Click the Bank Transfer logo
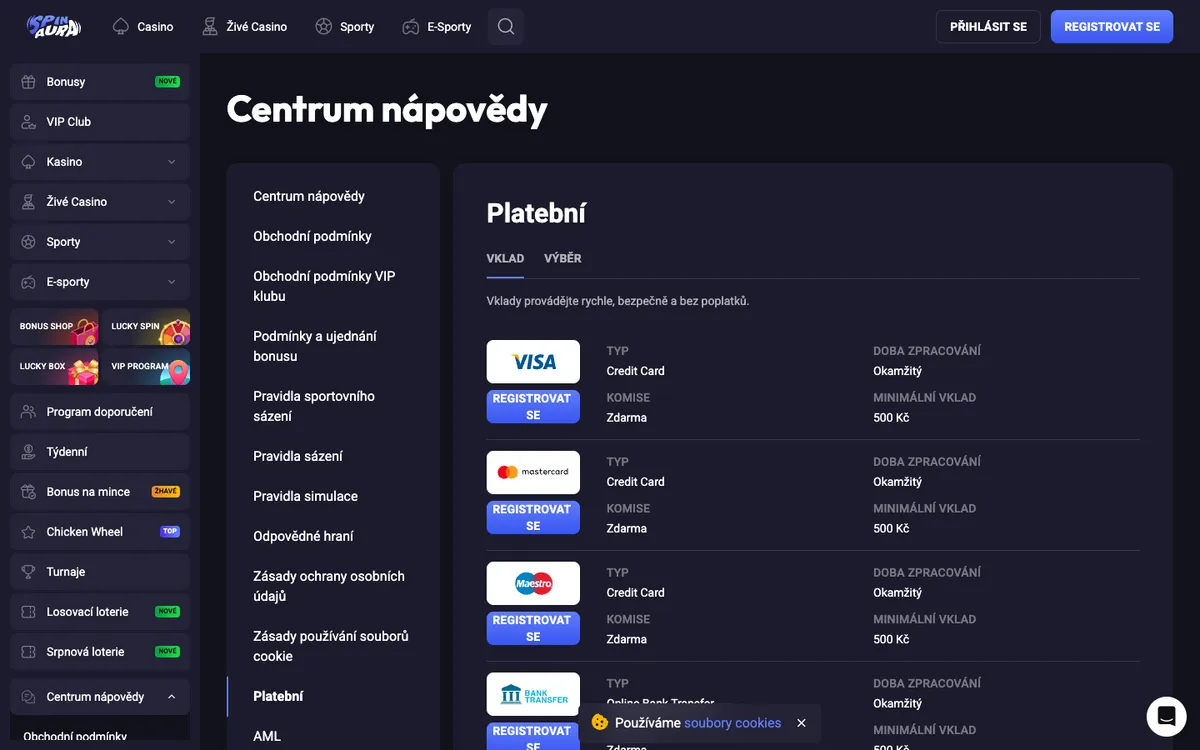The image size is (1200, 750). [x=533, y=694]
